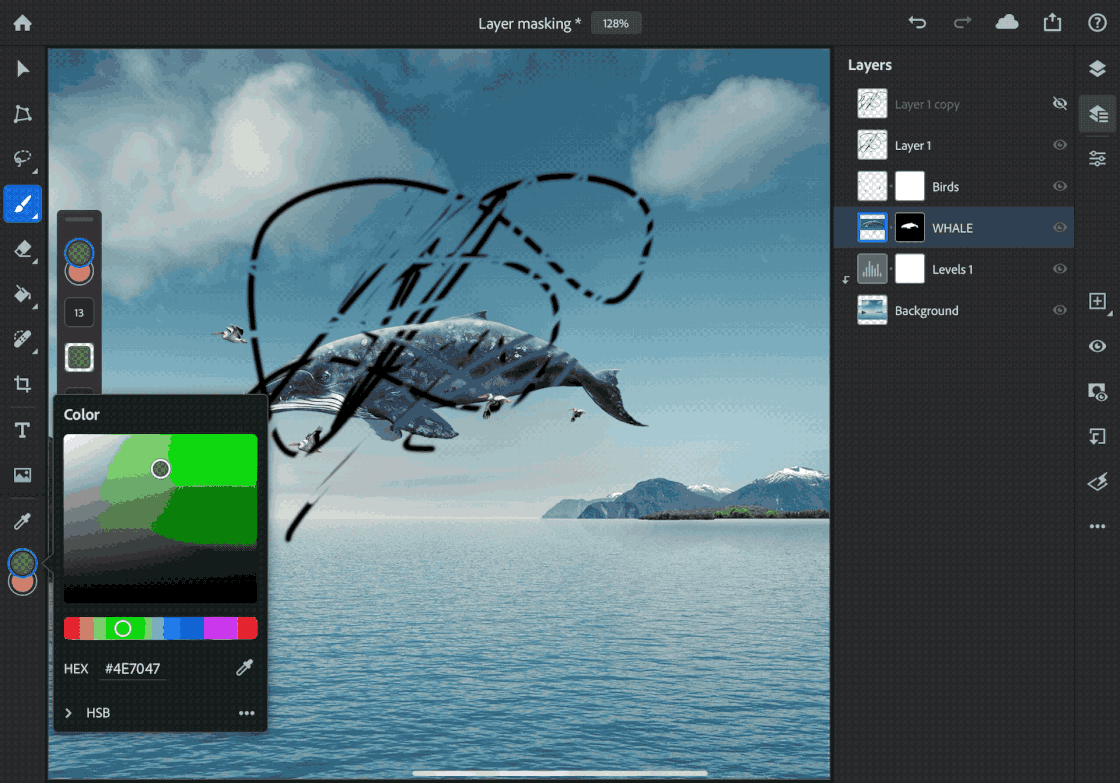Viewport: 1120px width, 783px height.
Task: Select the Move tool
Action: [x=21, y=68]
